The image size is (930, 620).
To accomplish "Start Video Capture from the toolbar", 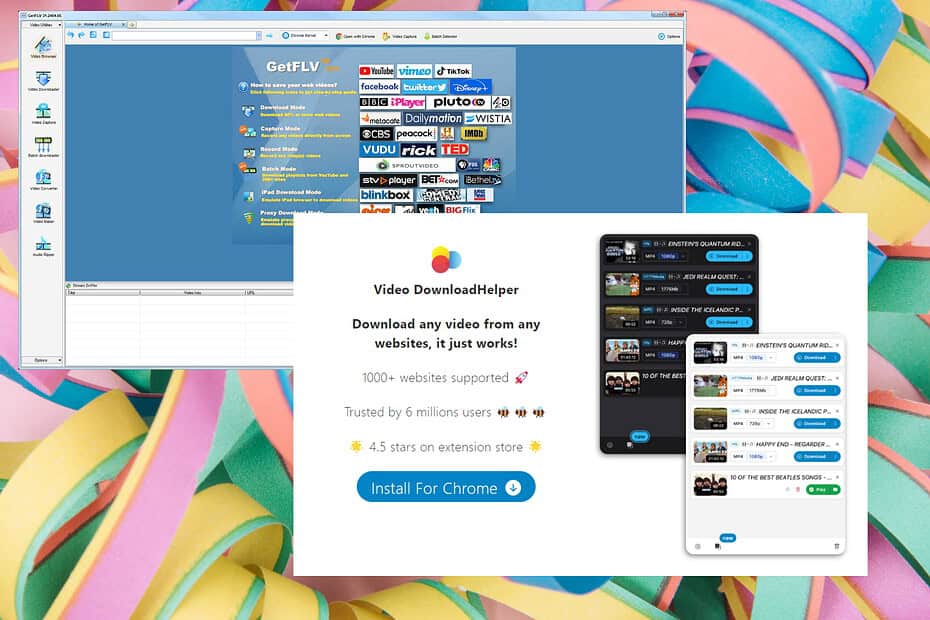I will tap(400, 36).
